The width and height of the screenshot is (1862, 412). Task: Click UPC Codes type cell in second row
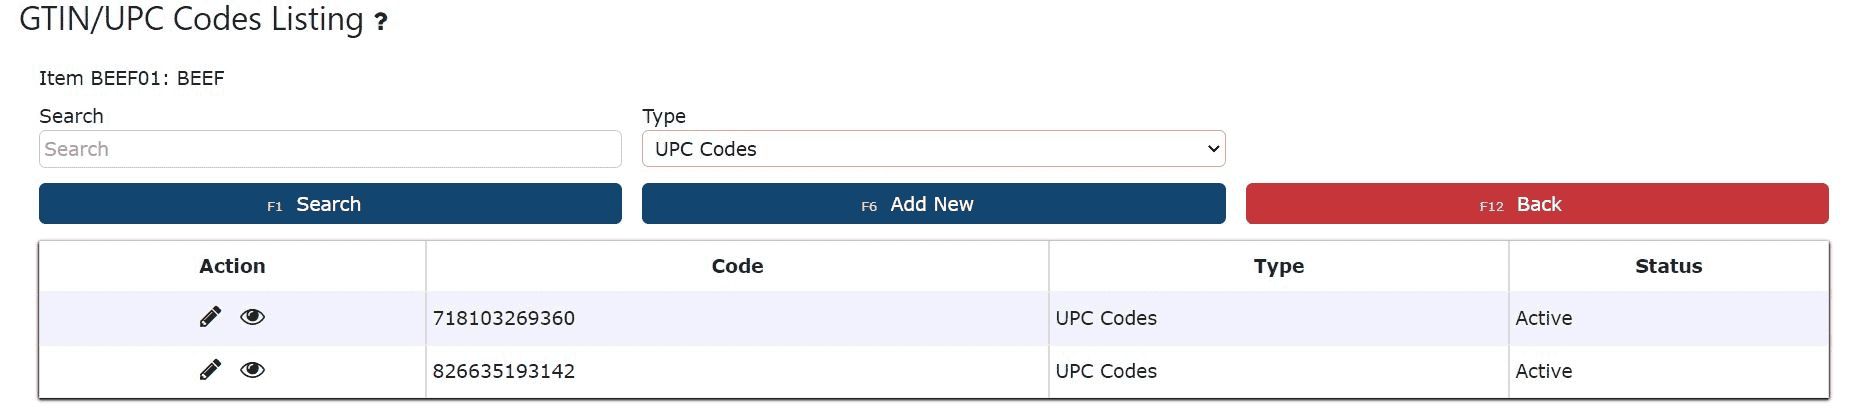[1106, 371]
